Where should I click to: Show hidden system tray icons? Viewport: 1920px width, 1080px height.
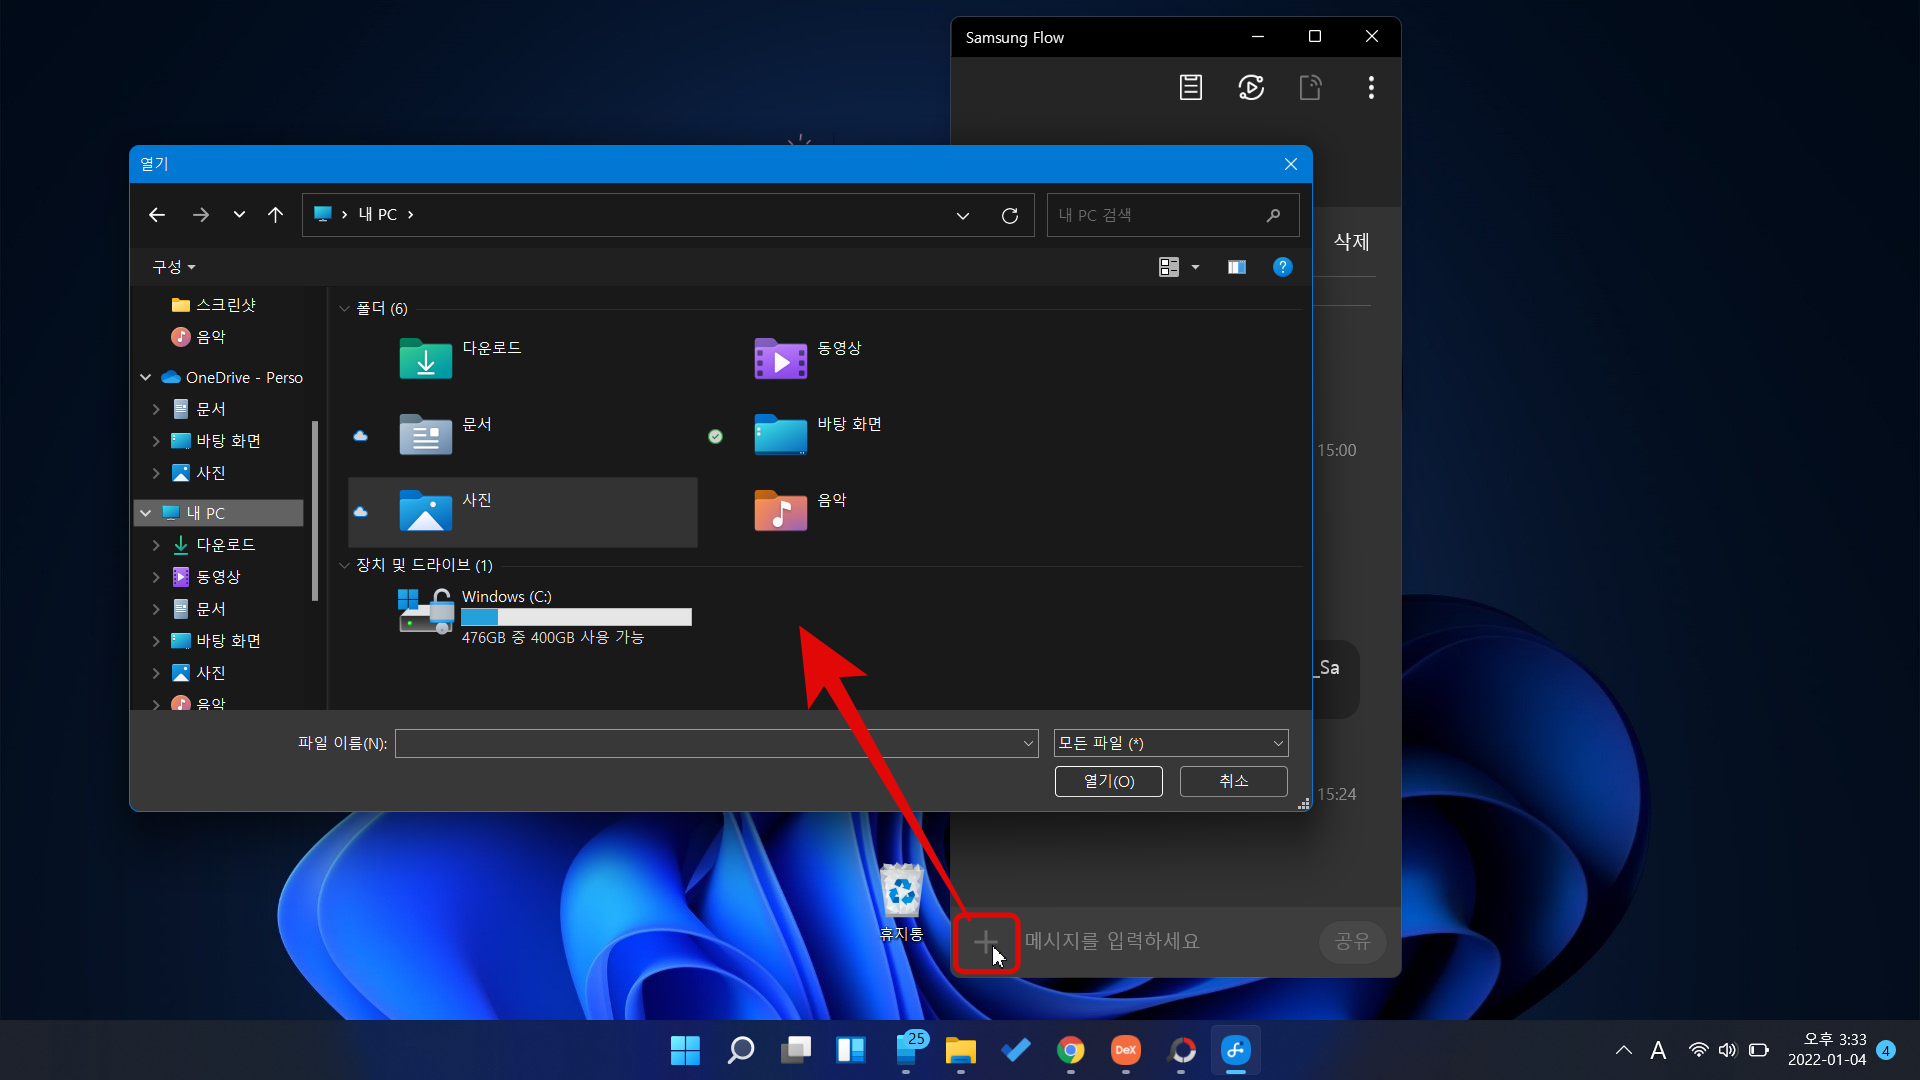pos(1623,1050)
